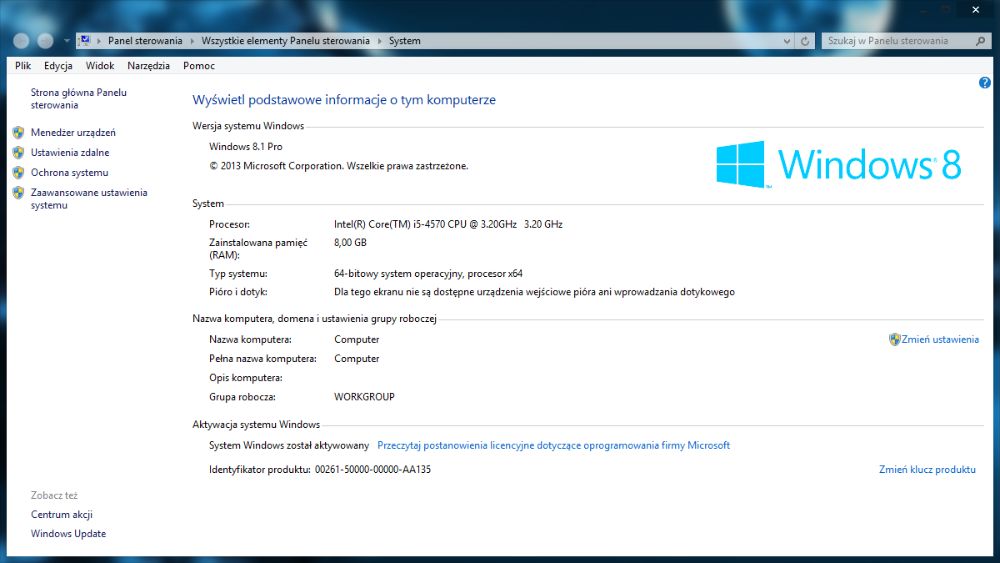Select the Intel Core i5-4570 processor value
Viewport: 1000px width, 563px height.
(x=448, y=224)
